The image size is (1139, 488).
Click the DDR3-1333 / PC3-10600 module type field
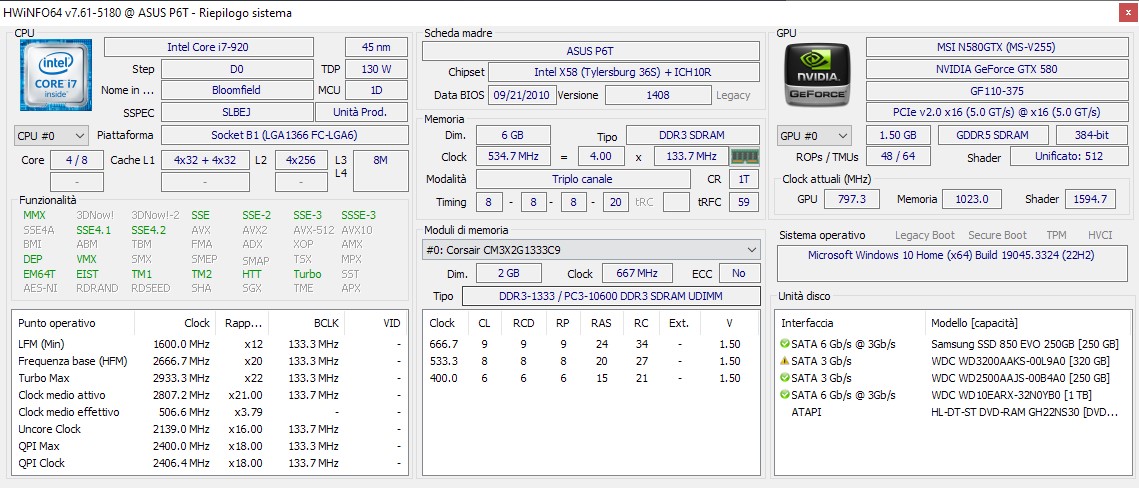[610, 296]
